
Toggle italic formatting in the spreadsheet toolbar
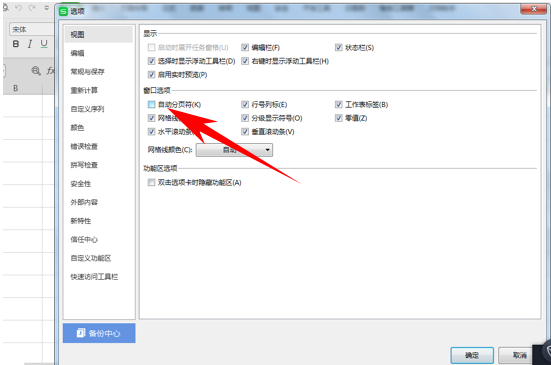pos(30,44)
